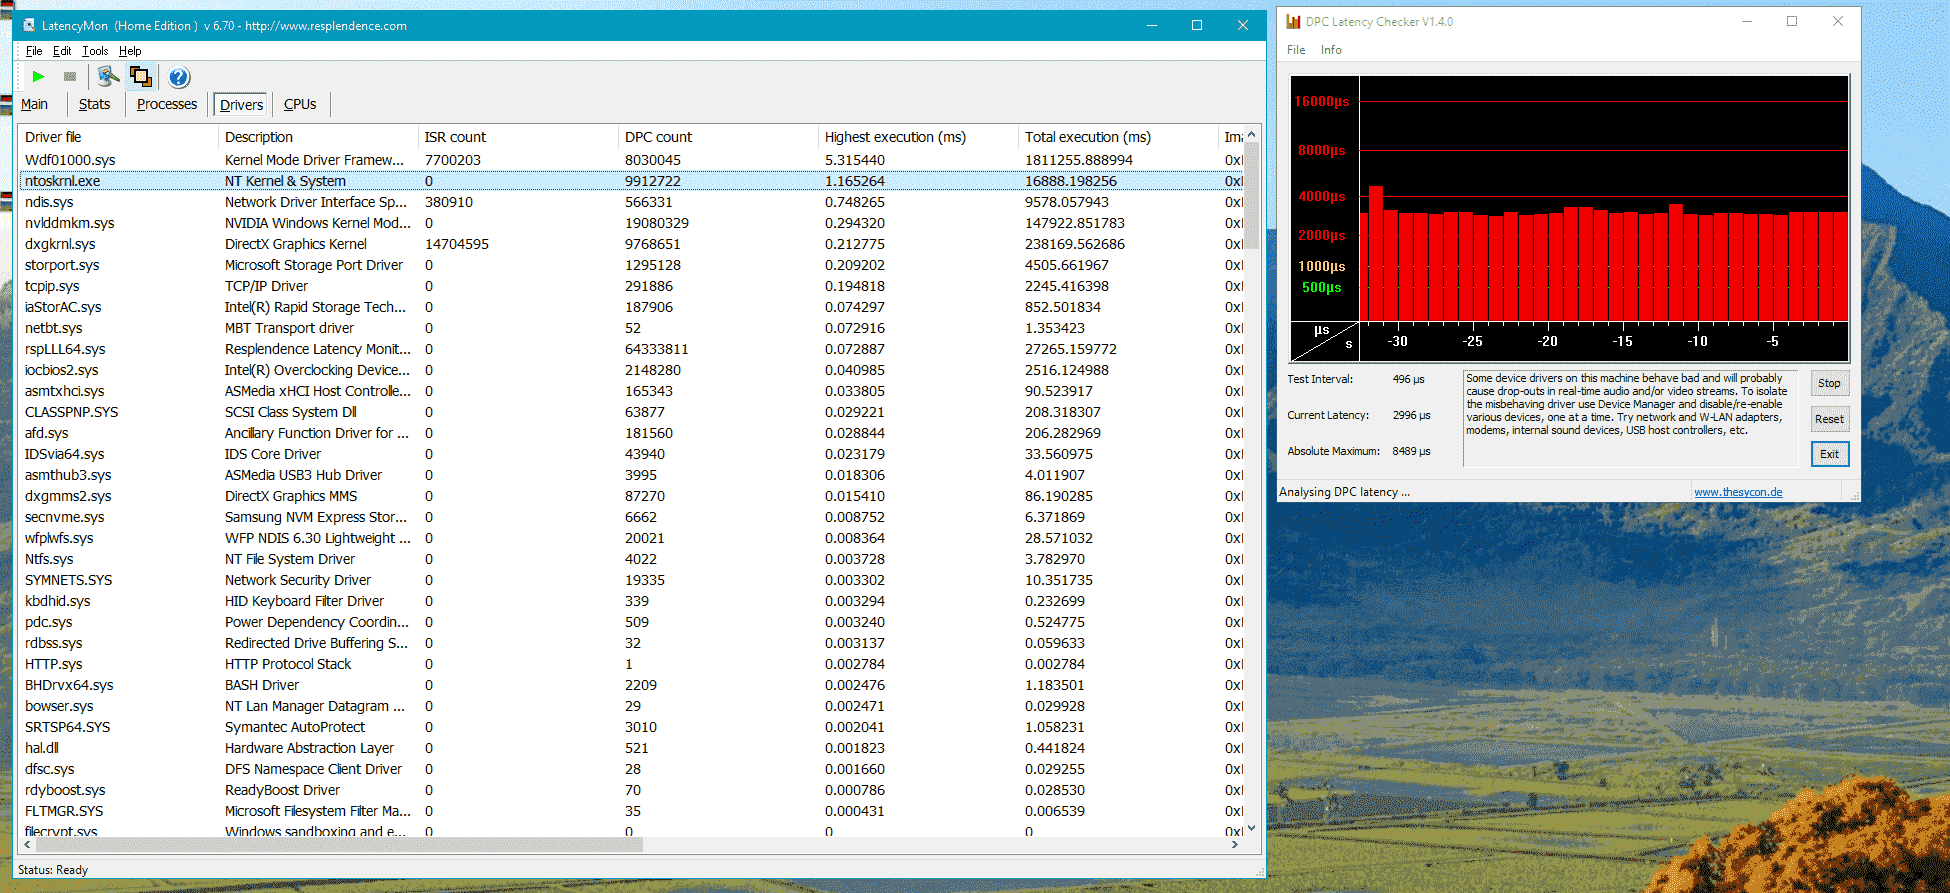Select the dxgkrnl.sys driver row

(631, 244)
